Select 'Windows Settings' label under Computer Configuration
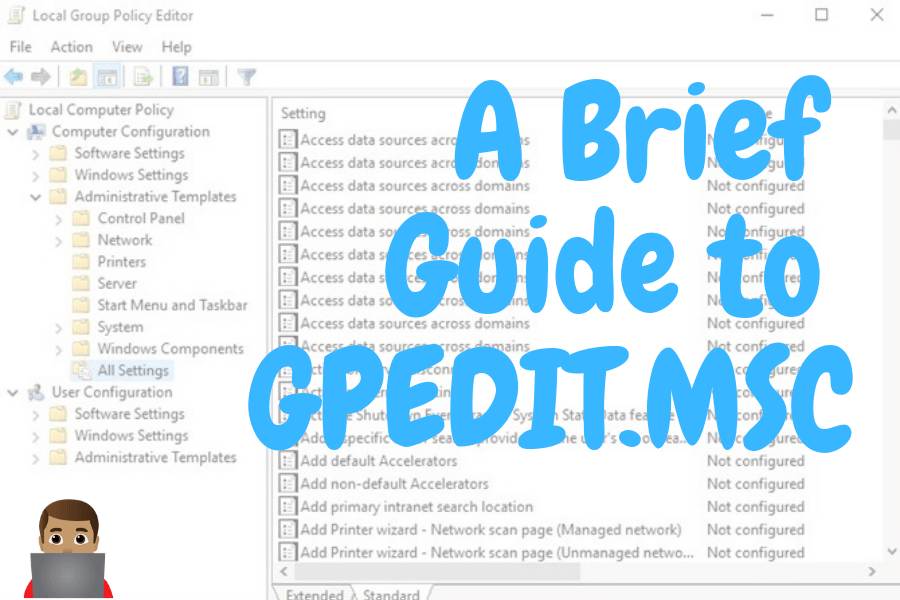This screenshot has width=900, height=600. click(131, 175)
